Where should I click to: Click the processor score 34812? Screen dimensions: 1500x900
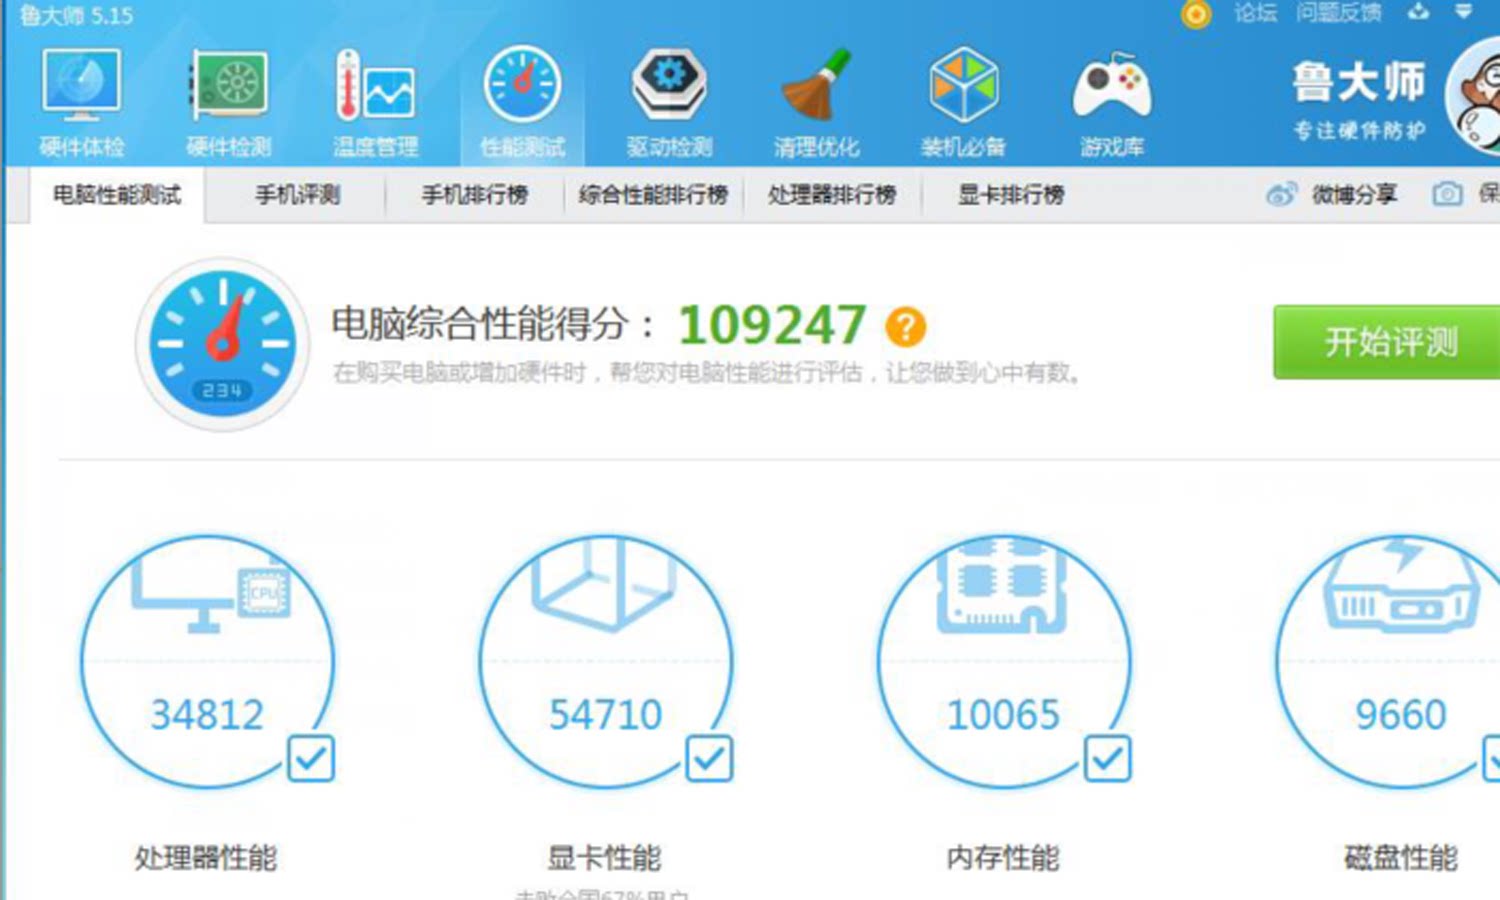click(207, 715)
